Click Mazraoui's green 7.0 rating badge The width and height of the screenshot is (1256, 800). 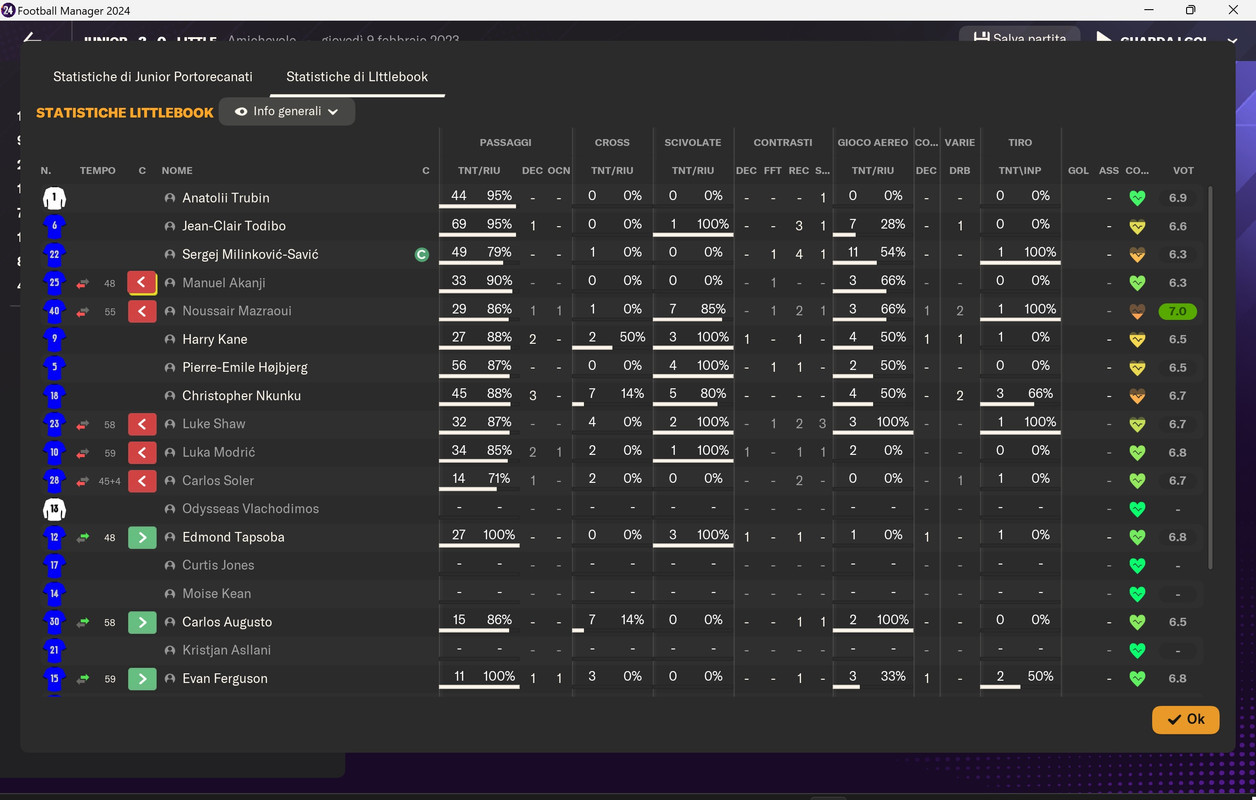(1178, 311)
